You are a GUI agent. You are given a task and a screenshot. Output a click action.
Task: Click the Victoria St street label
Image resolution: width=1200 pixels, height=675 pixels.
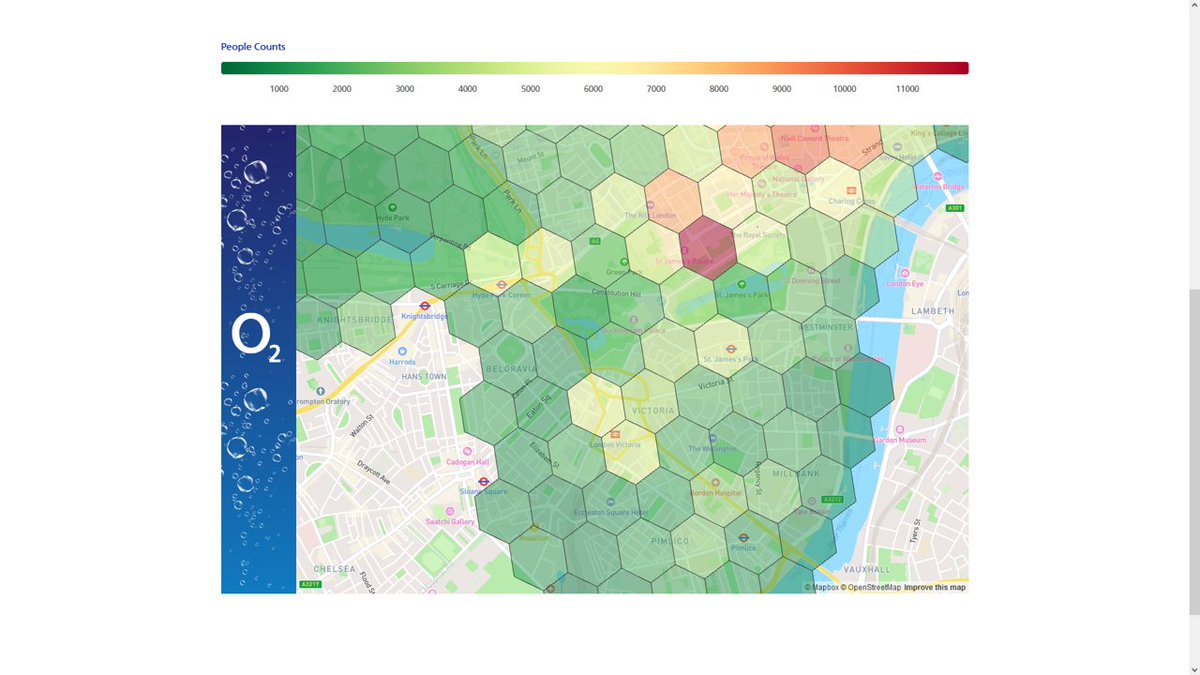(717, 382)
